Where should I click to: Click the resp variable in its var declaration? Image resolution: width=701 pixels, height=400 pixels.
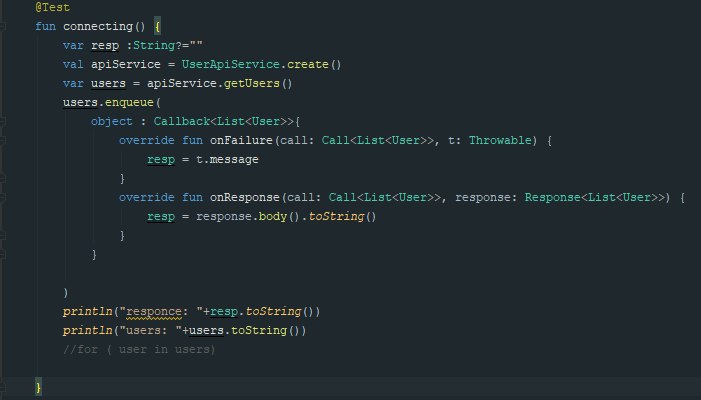(x=105, y=46)
